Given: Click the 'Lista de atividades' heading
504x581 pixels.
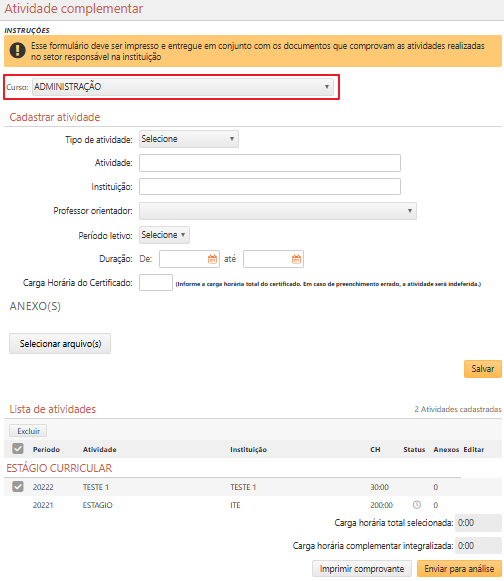Looking at the screenshot, I should [53, 409].
